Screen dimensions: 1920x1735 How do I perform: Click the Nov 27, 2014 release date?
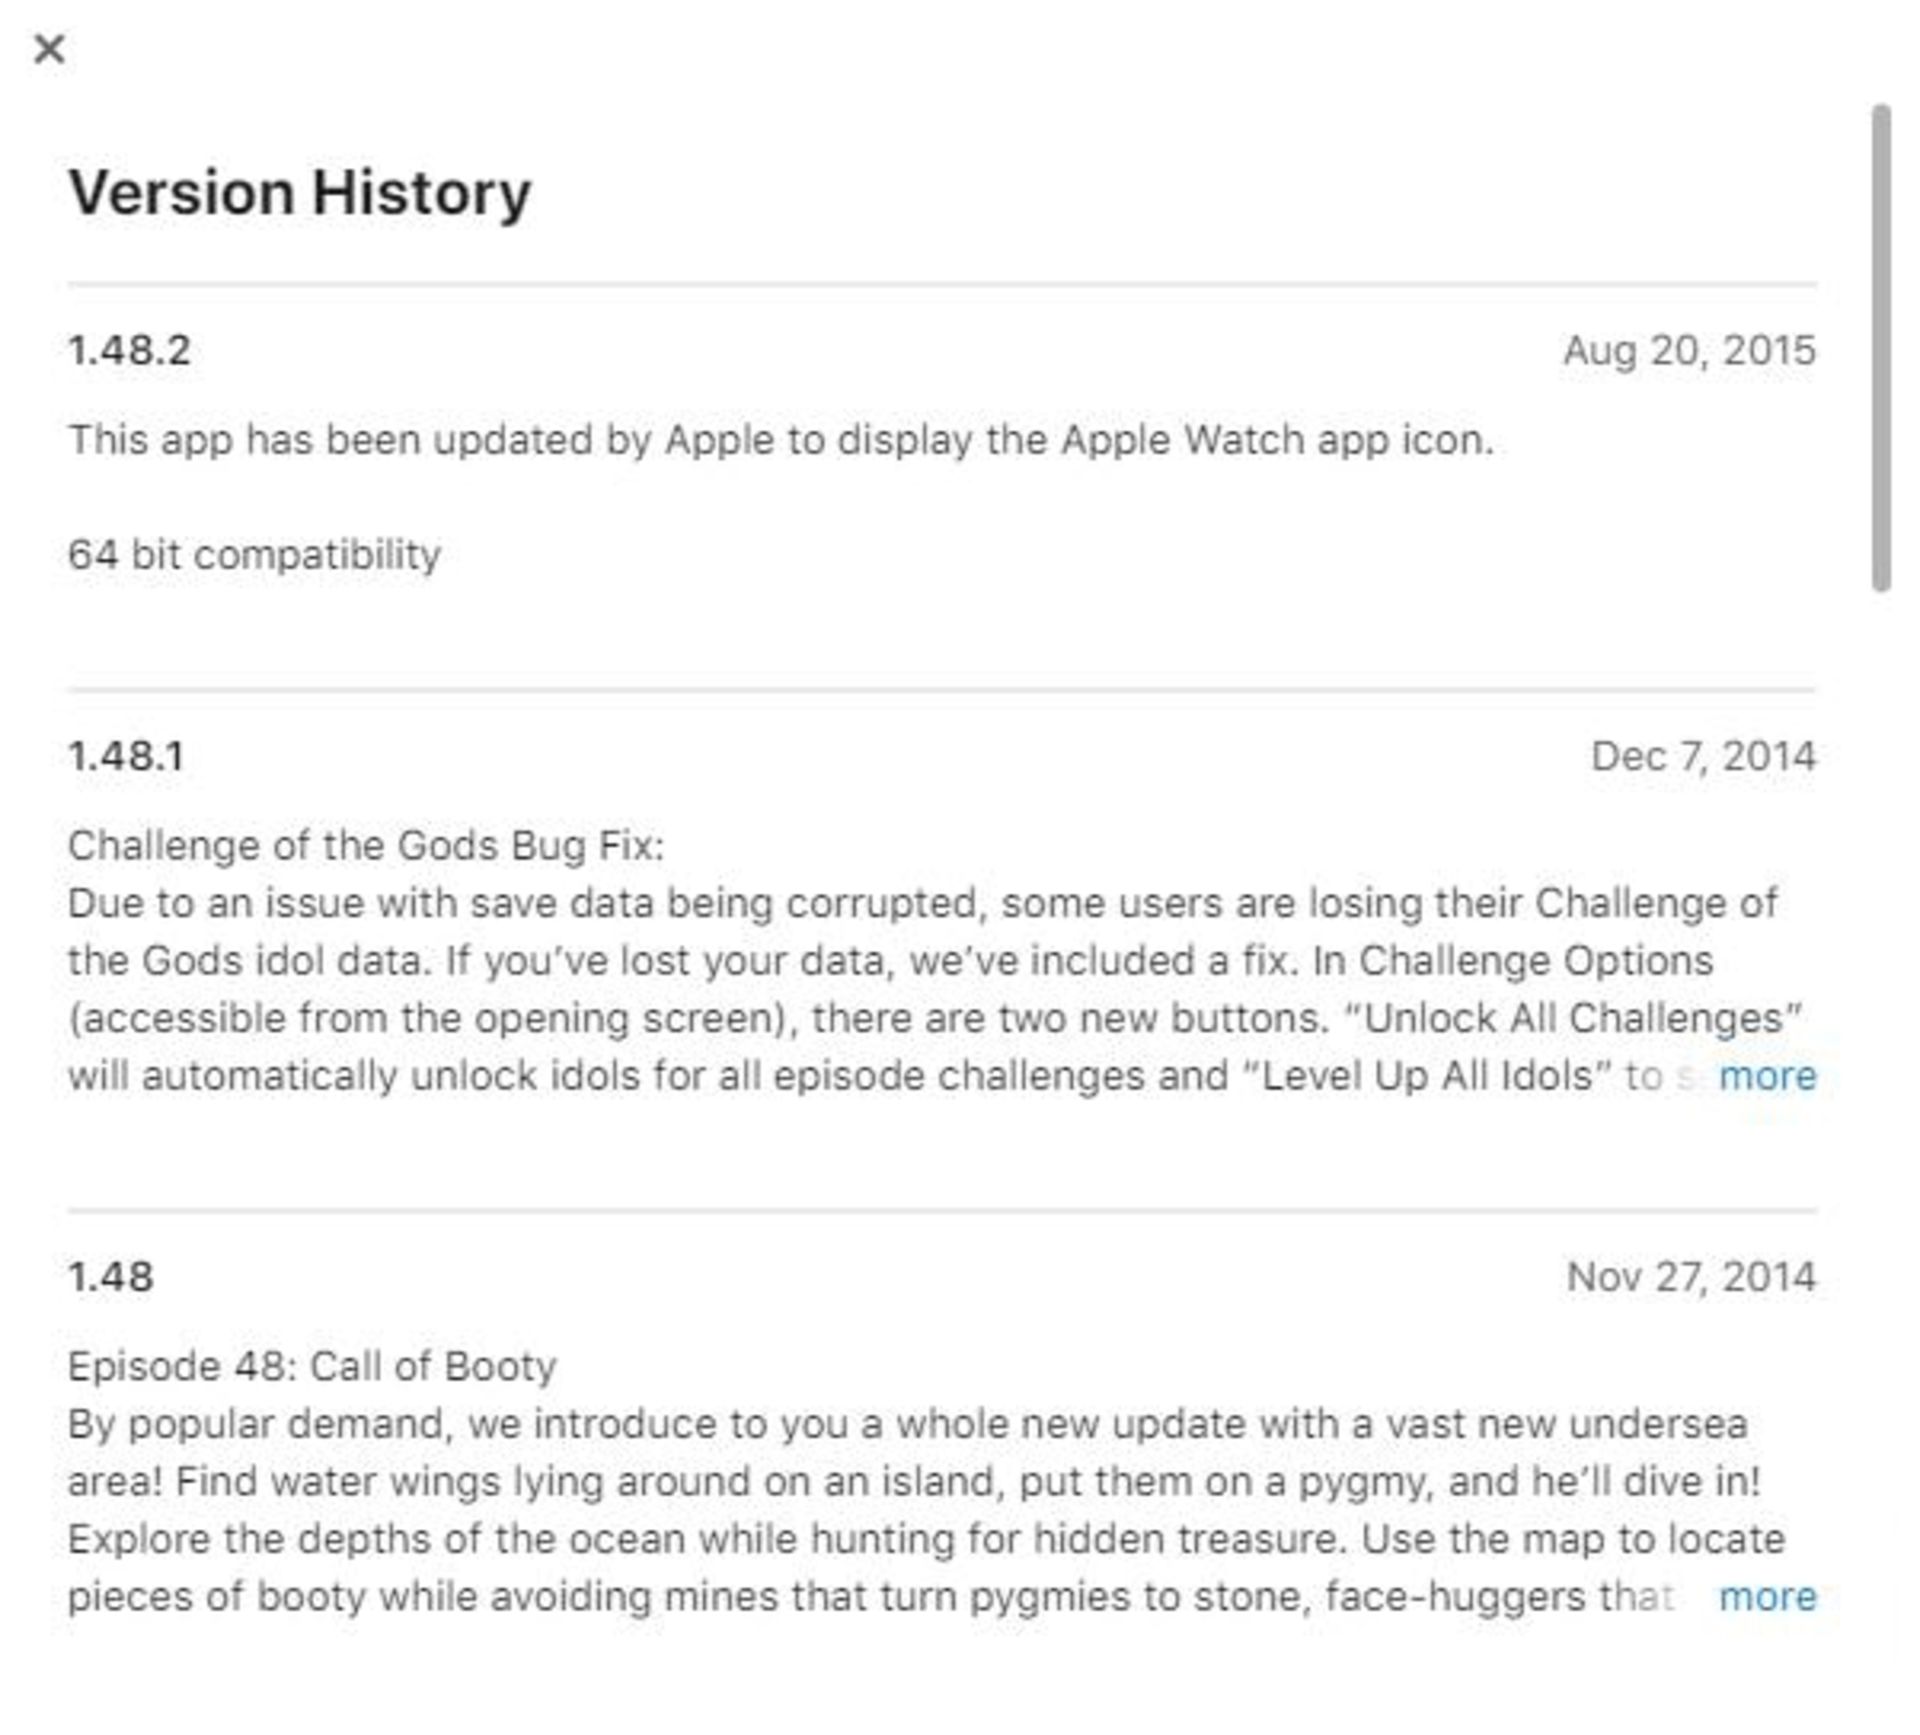pos(1690,1277)
